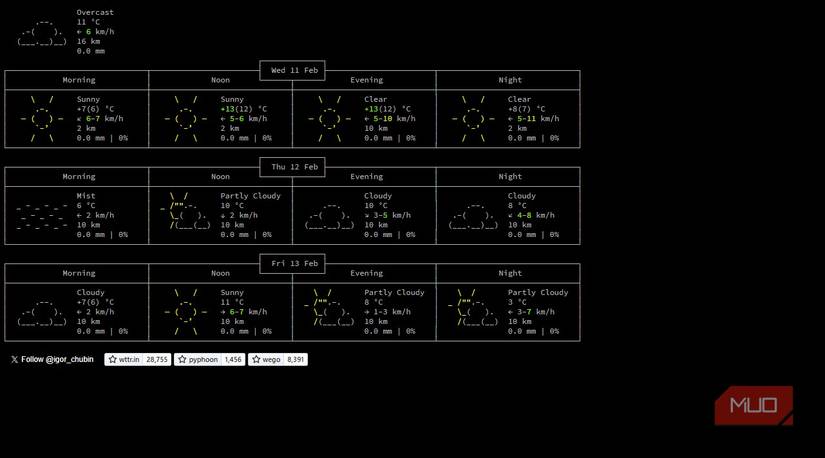The height and width of the screenshot is (458, 825).
Task: Click the Thu 12 Feb Evening cloud icon
Action: [329, 215]
